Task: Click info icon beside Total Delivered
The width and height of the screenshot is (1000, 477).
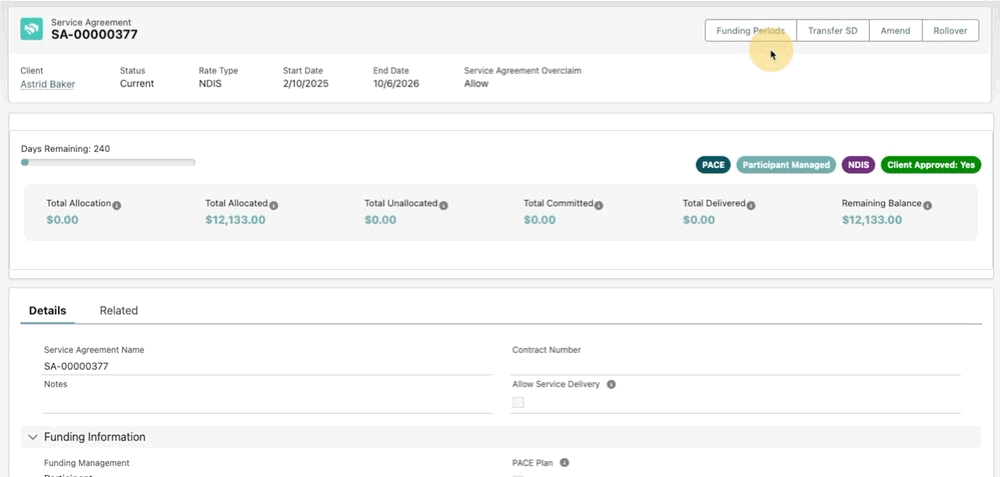Action: tap(751, 205)
